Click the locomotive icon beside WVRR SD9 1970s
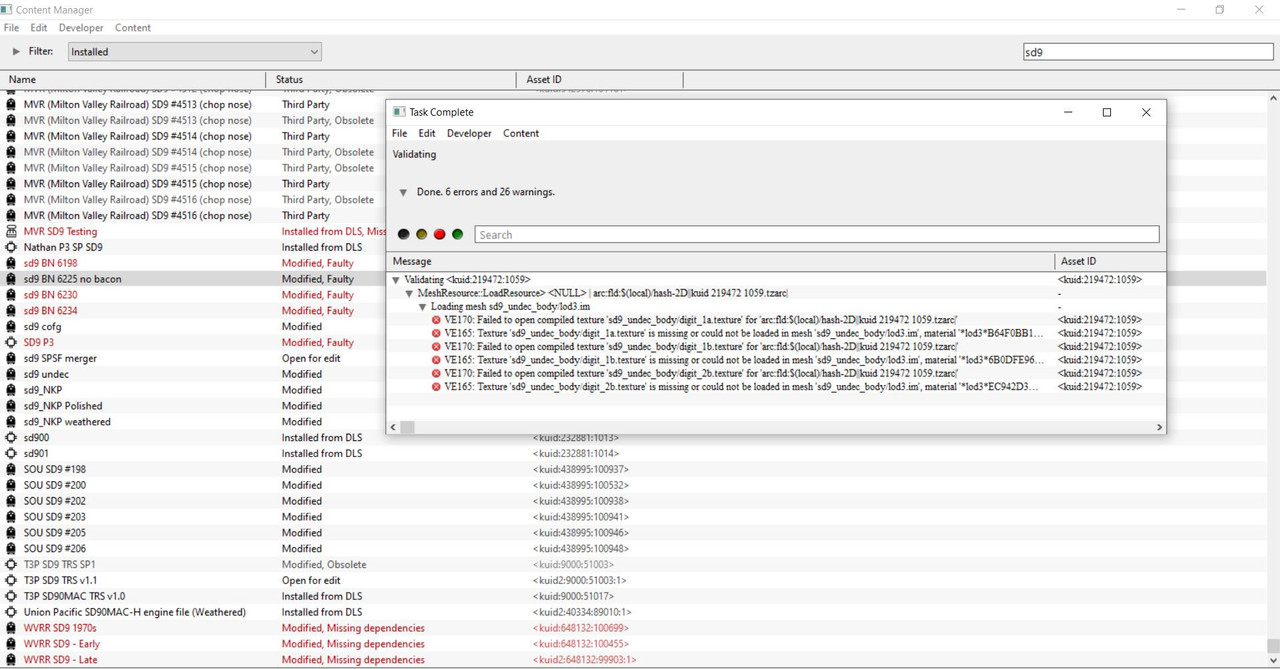1280x669 pixels. (x=11, y=628)
